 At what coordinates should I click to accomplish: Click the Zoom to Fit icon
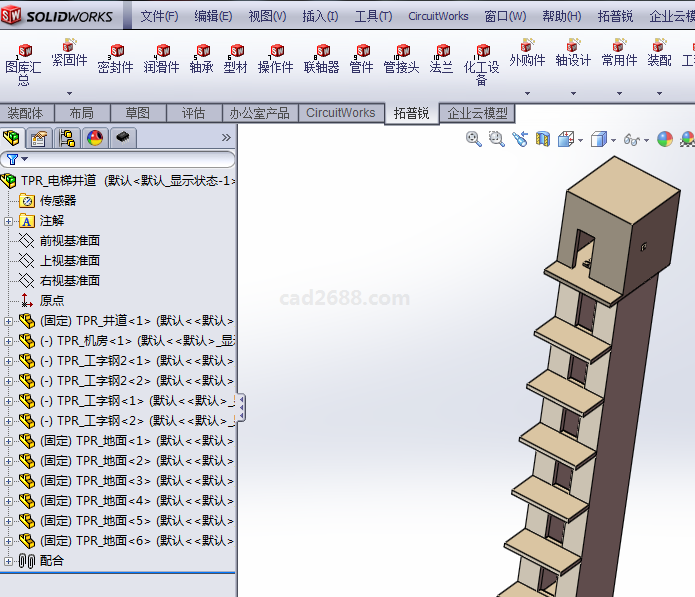(474, 140)
